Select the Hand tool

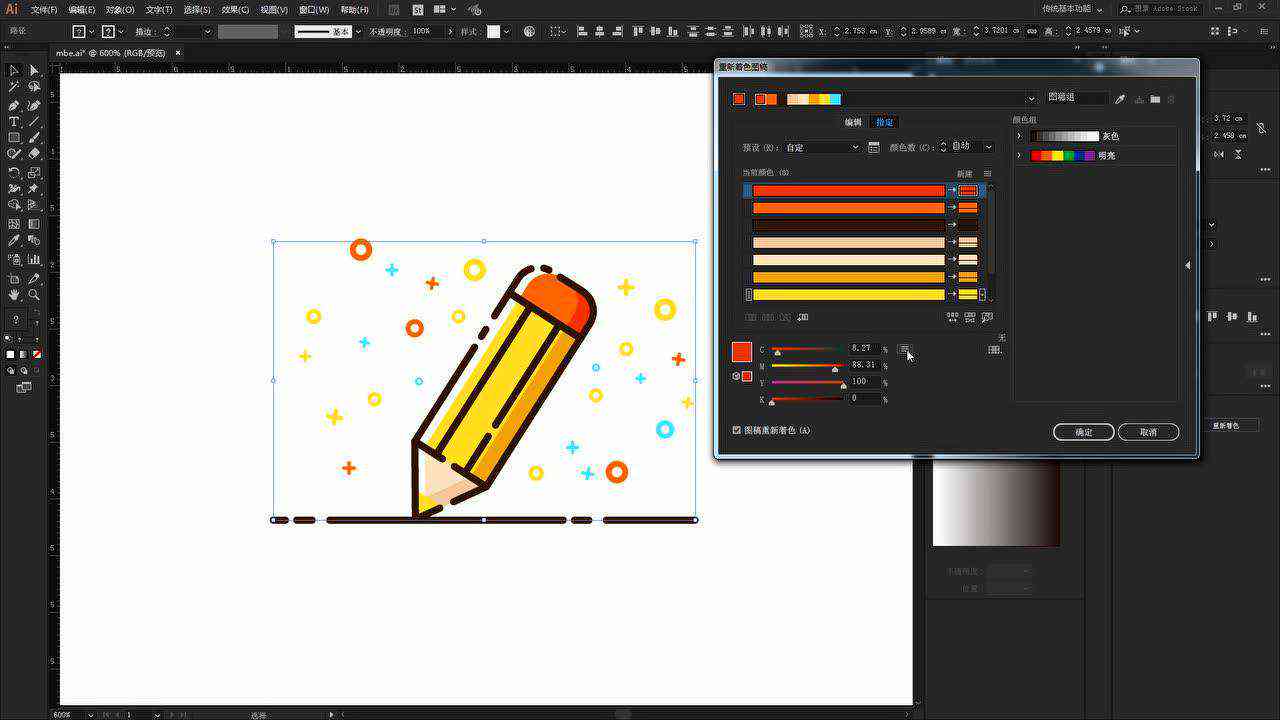tap(14, 295)
